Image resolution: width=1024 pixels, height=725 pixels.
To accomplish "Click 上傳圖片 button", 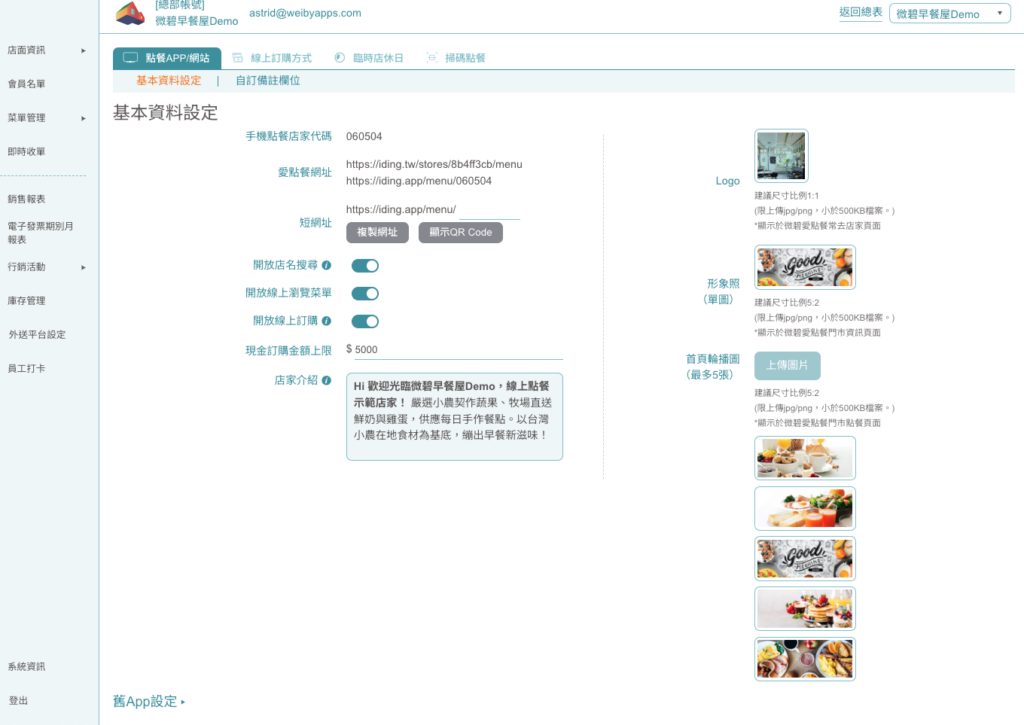I will (787, 365).
